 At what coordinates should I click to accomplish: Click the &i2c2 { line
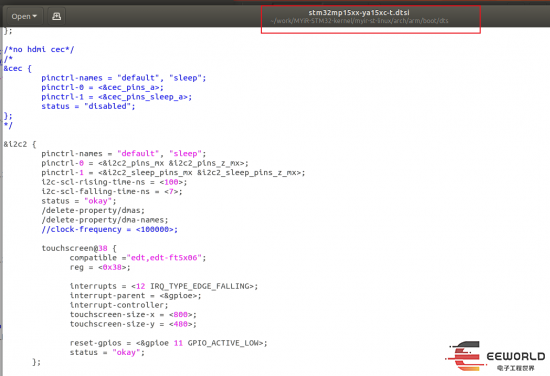point(20,144)
